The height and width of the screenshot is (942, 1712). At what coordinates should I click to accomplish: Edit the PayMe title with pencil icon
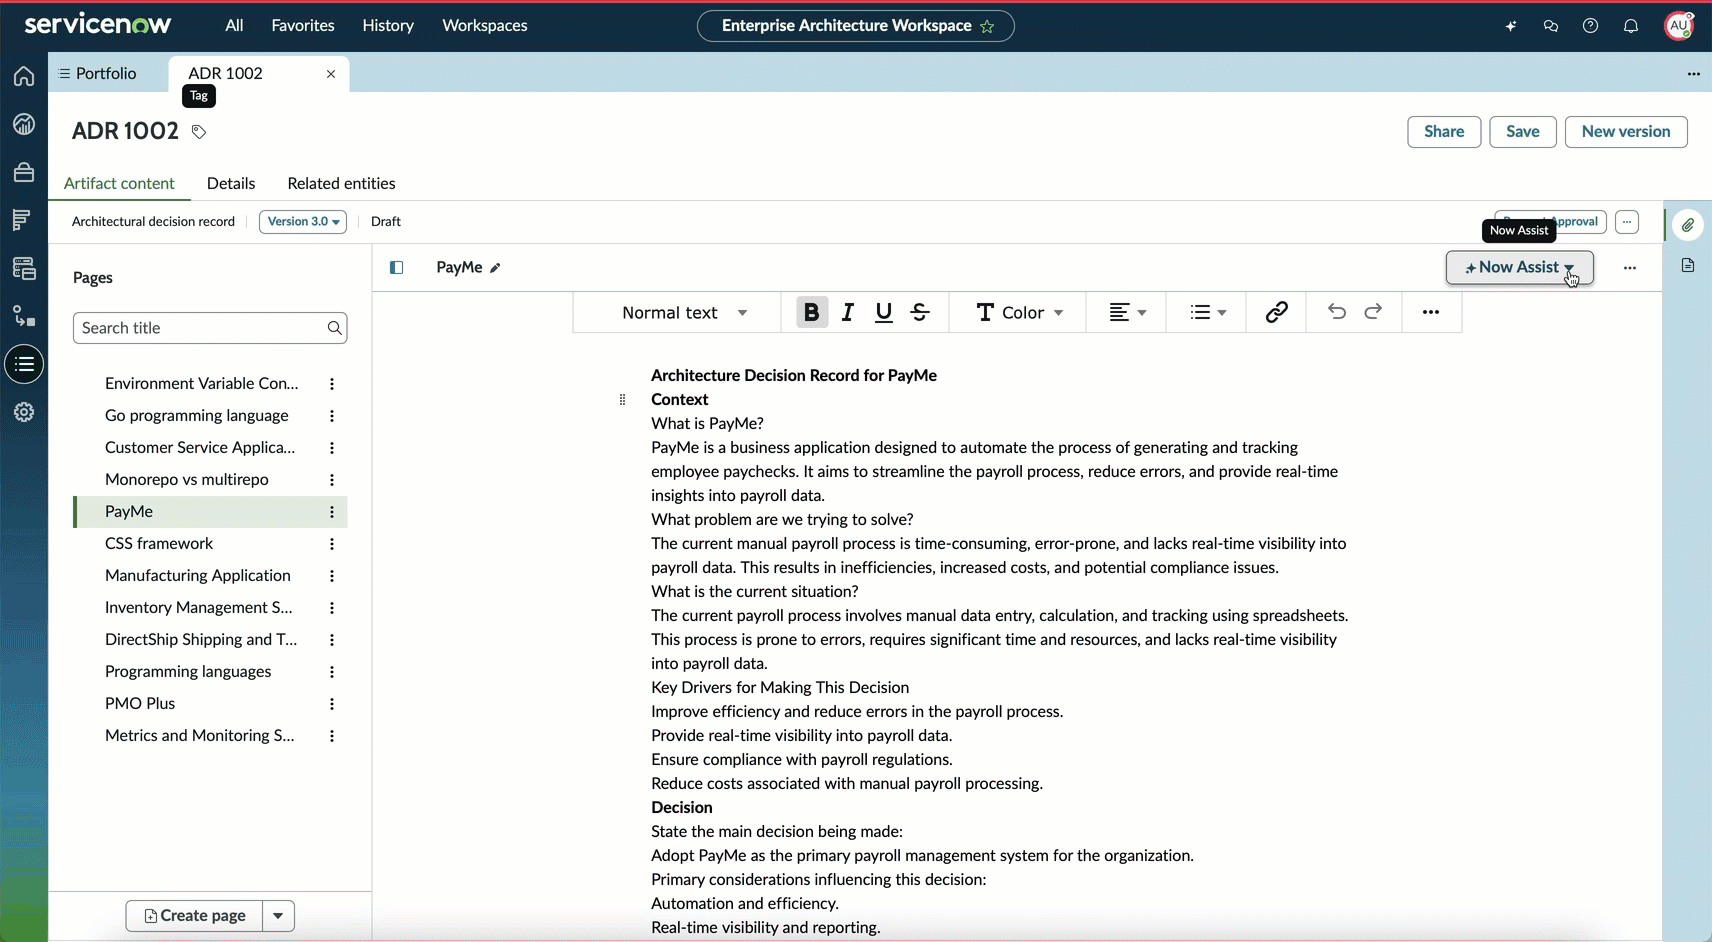coord(495,268)
